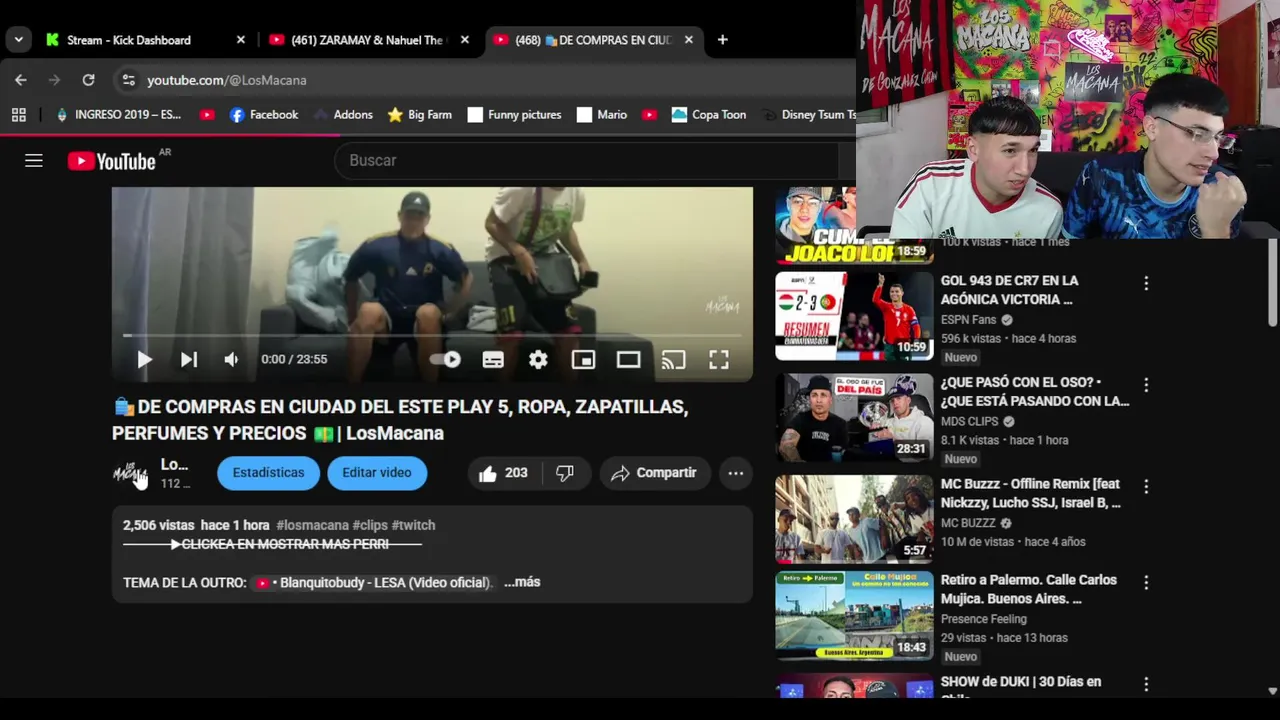Switch to theater mode
Screen dimensions: 1280x720
[x=628, y=360]
